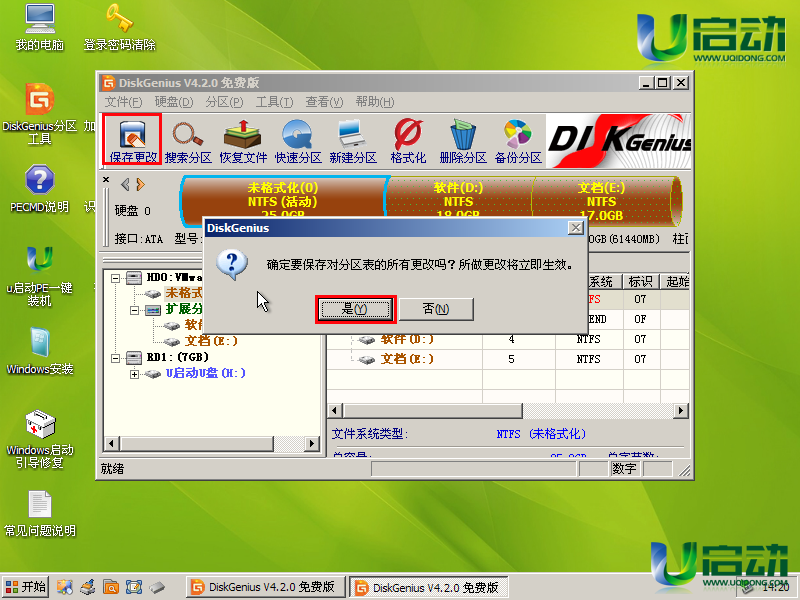Image resolution: width=800 pixels, height=600 pixels.
Task: Switch to first DiskGenius V4.2.0 taskbar button
Action: pyautogui.click(x=265, y=587)
